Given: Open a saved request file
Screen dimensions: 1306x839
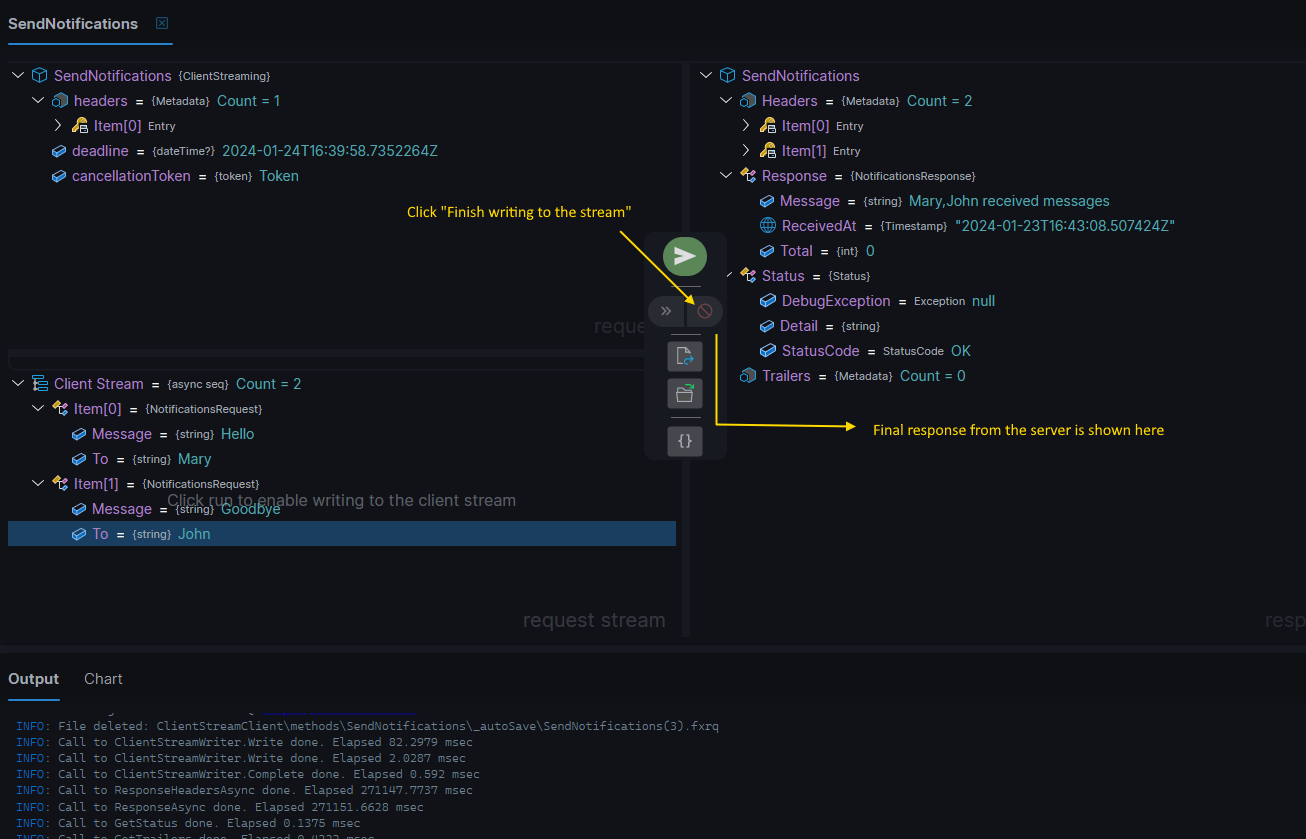Looking at the screenshot, I should 685,393.
